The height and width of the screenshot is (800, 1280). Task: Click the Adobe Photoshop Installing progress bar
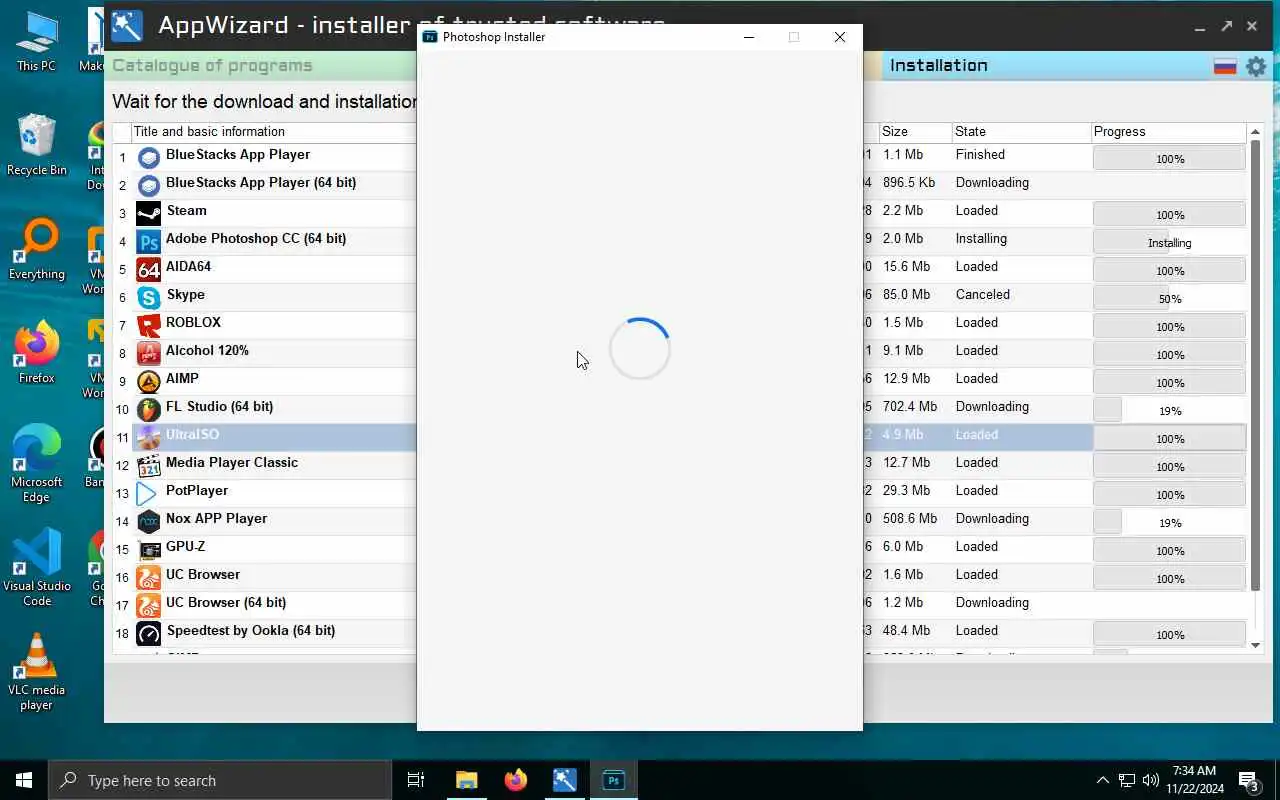click(x=1169, y=242)
